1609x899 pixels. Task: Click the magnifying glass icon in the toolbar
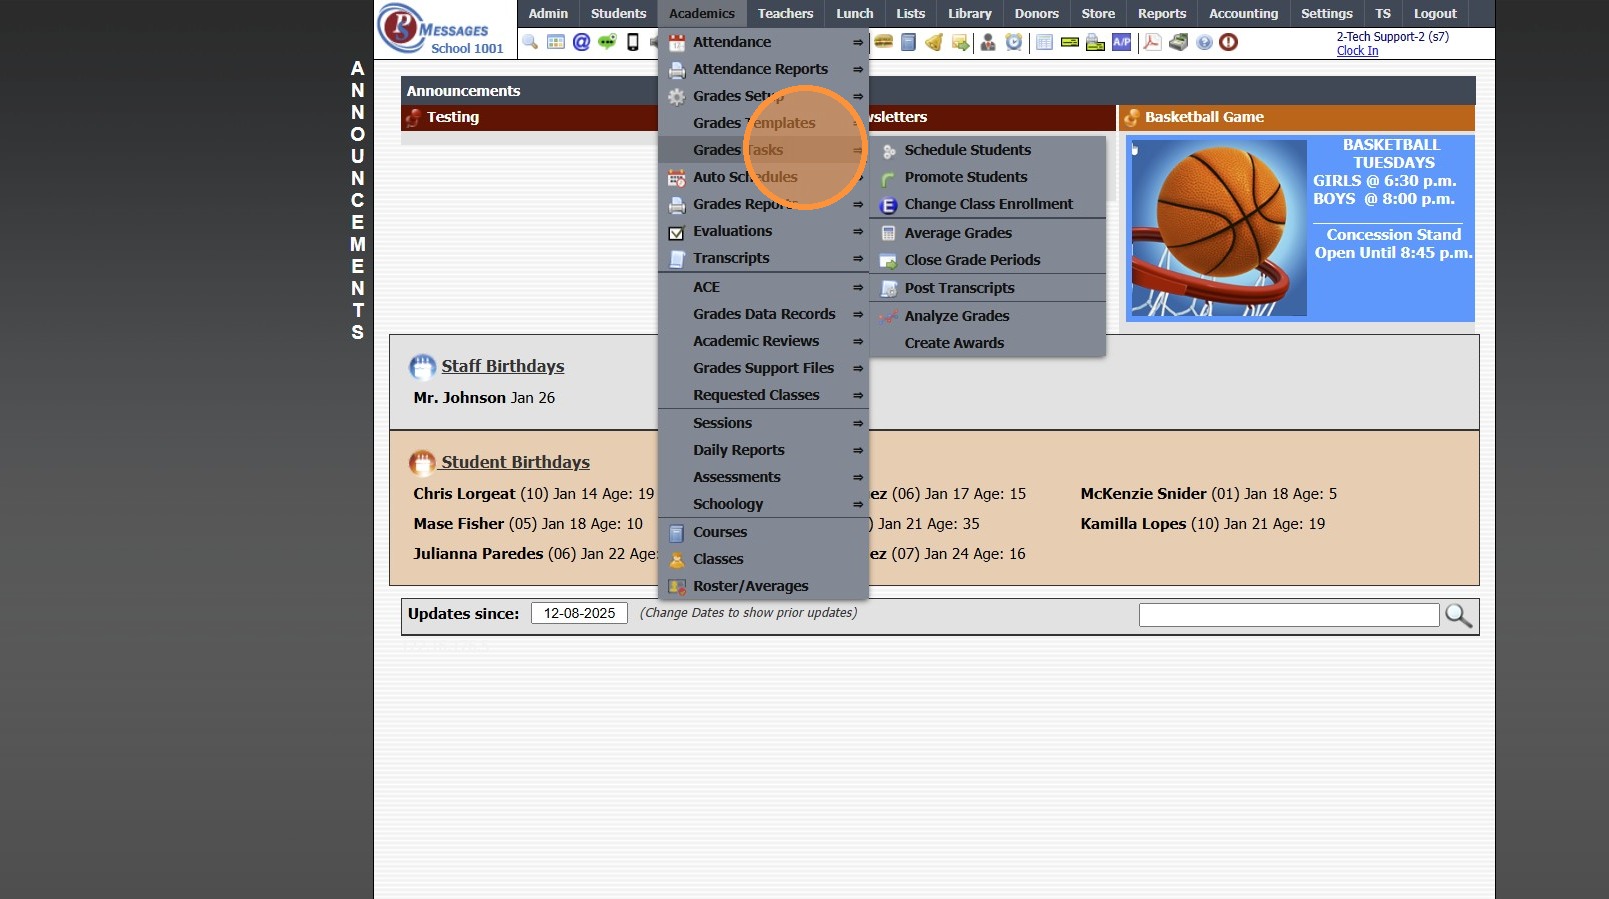(x=530, y=42)
